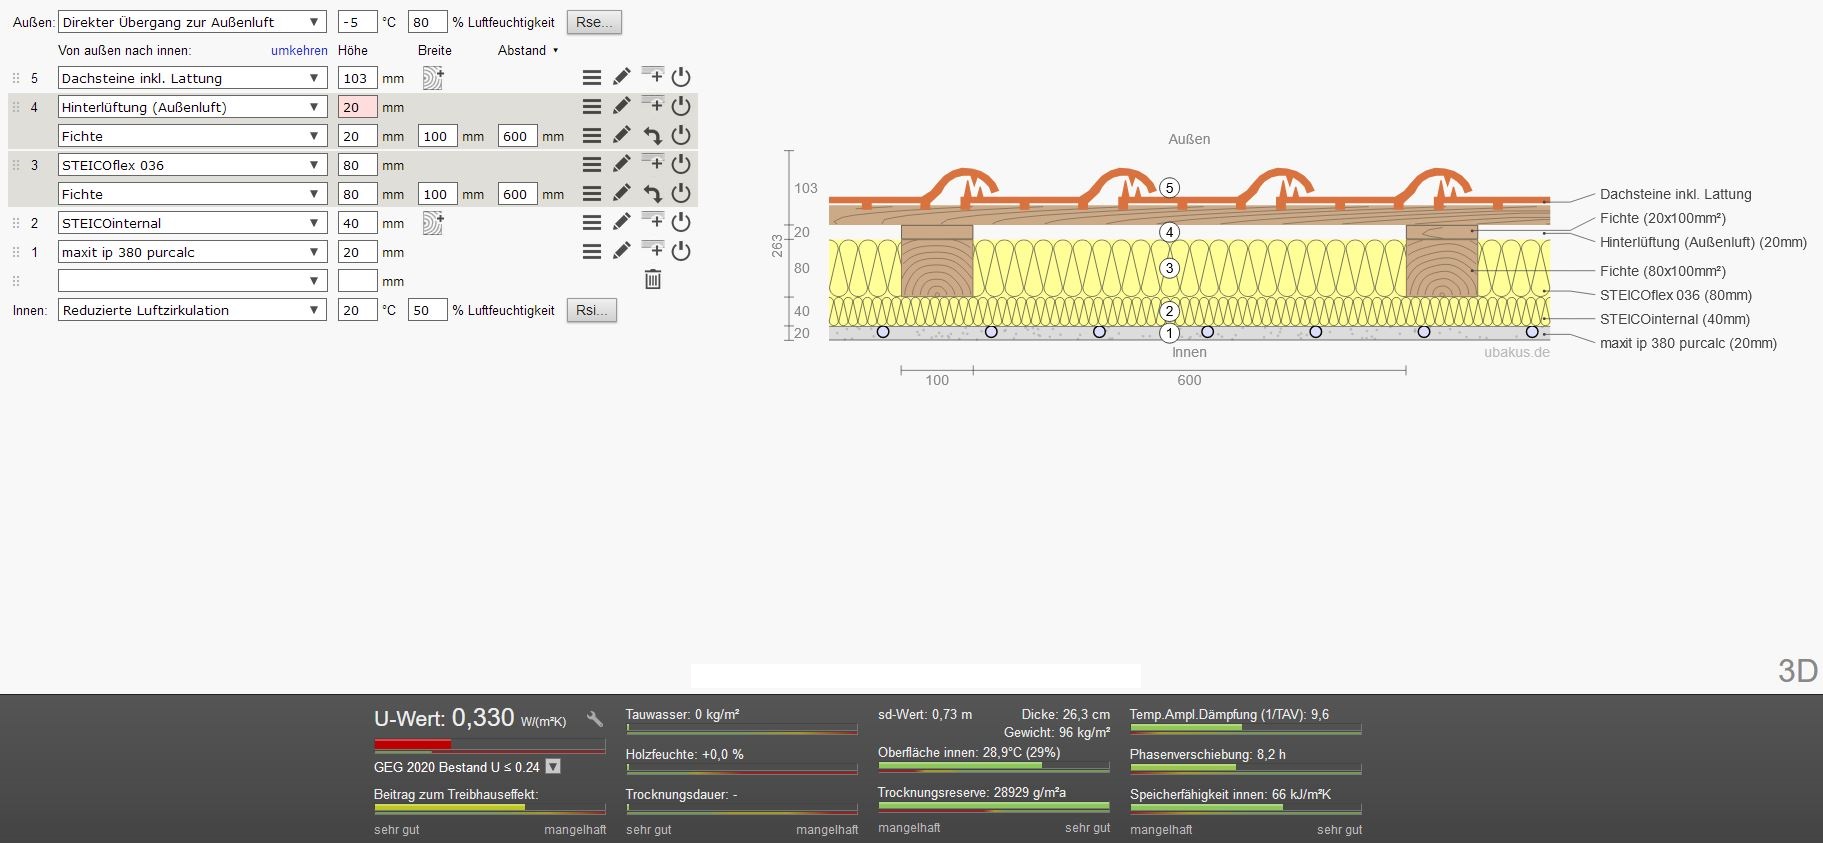The height and width of the screenshot is (843, 1823).
Task: Remove the Fichte framing from Hinterlüftung layer
Action: pyautogui.click(x=652, y=136)
